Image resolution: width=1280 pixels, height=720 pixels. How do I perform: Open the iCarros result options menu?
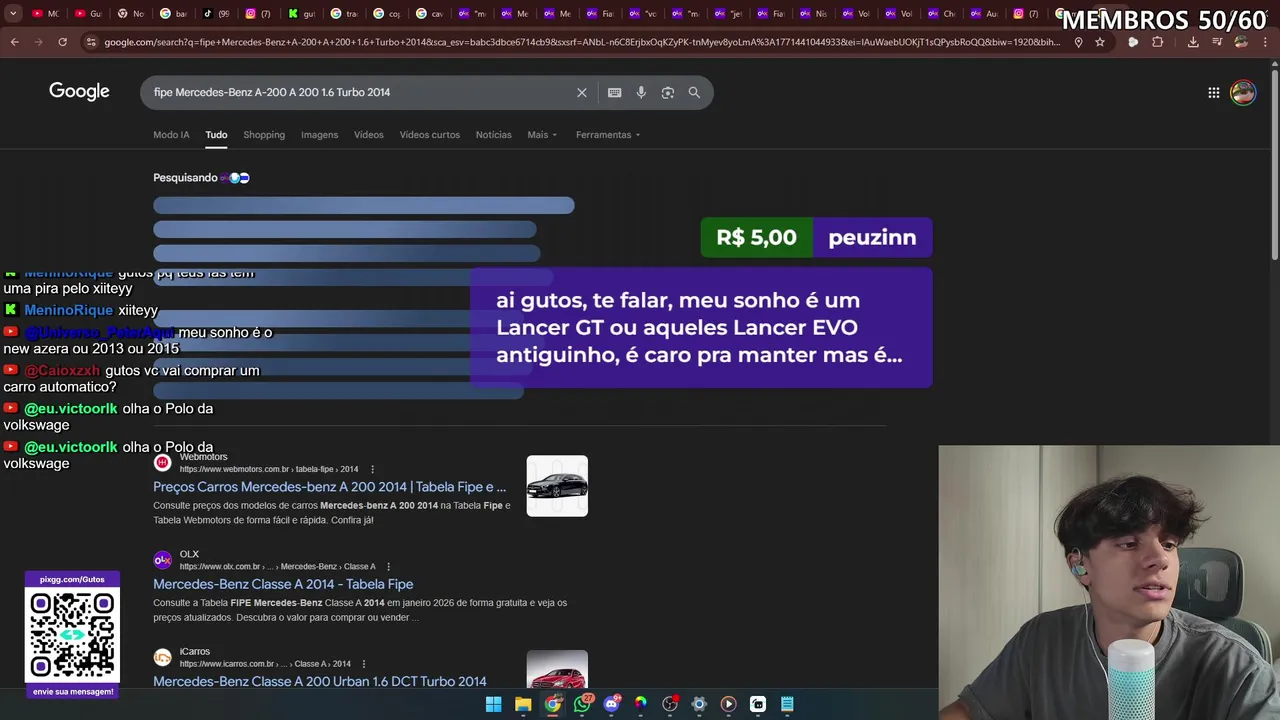[x=363, y=664]
